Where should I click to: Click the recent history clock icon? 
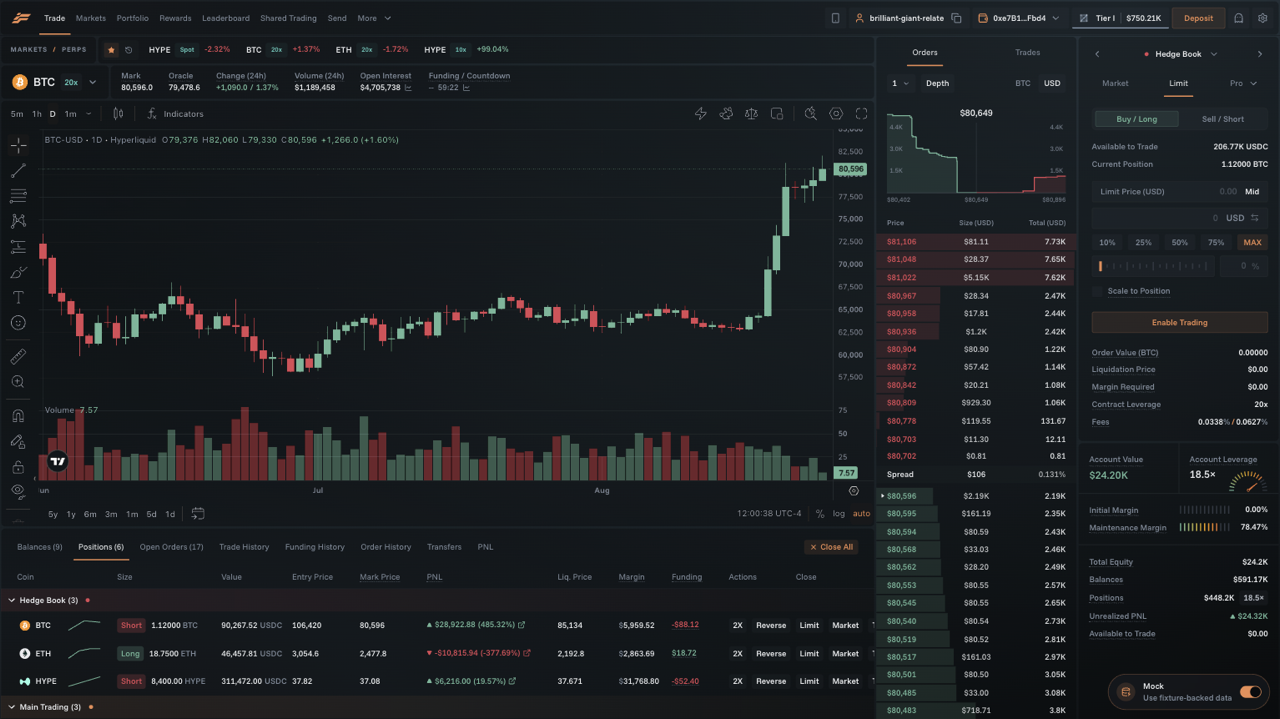pyautogui.click(x=128, y=49)
